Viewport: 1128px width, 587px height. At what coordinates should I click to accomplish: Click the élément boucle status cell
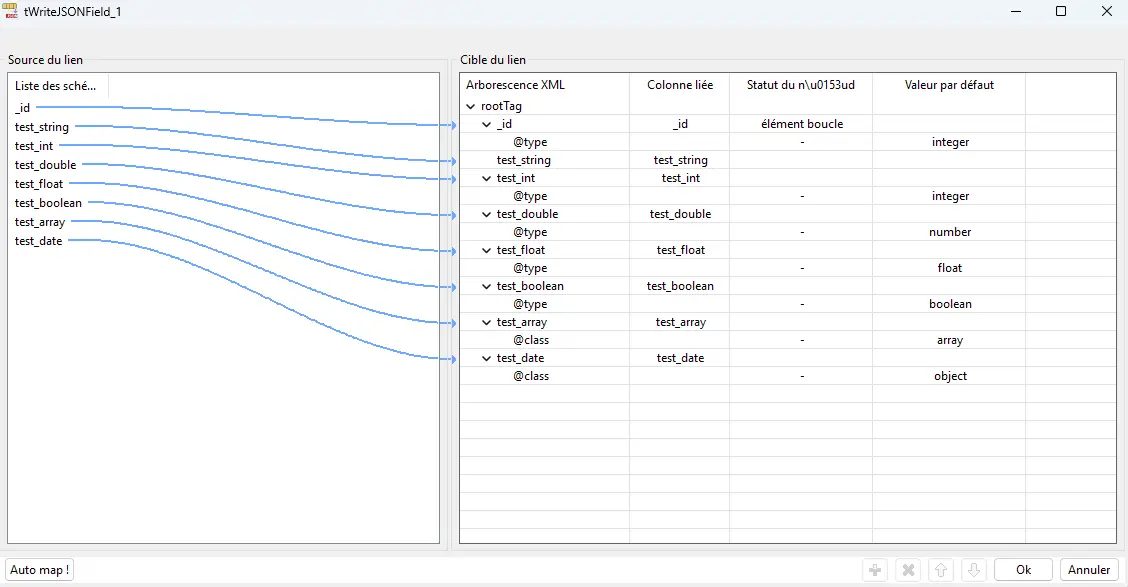799,123
